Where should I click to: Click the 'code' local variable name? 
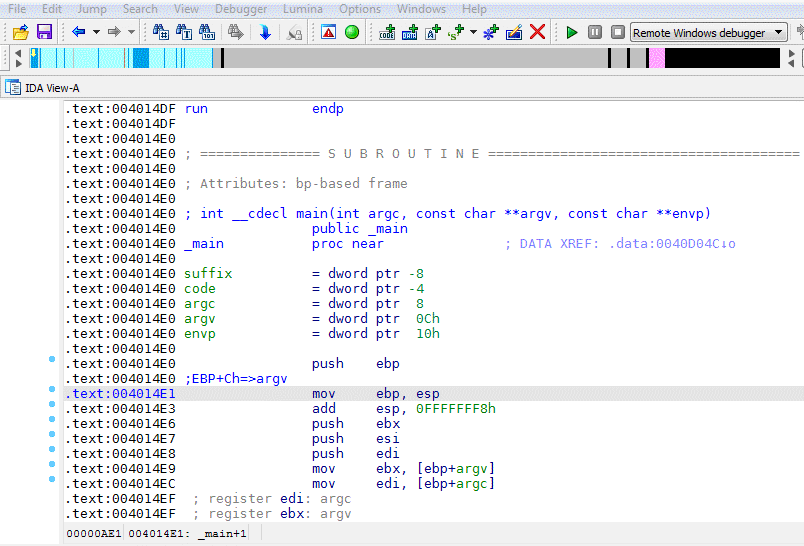click(200, 288)
